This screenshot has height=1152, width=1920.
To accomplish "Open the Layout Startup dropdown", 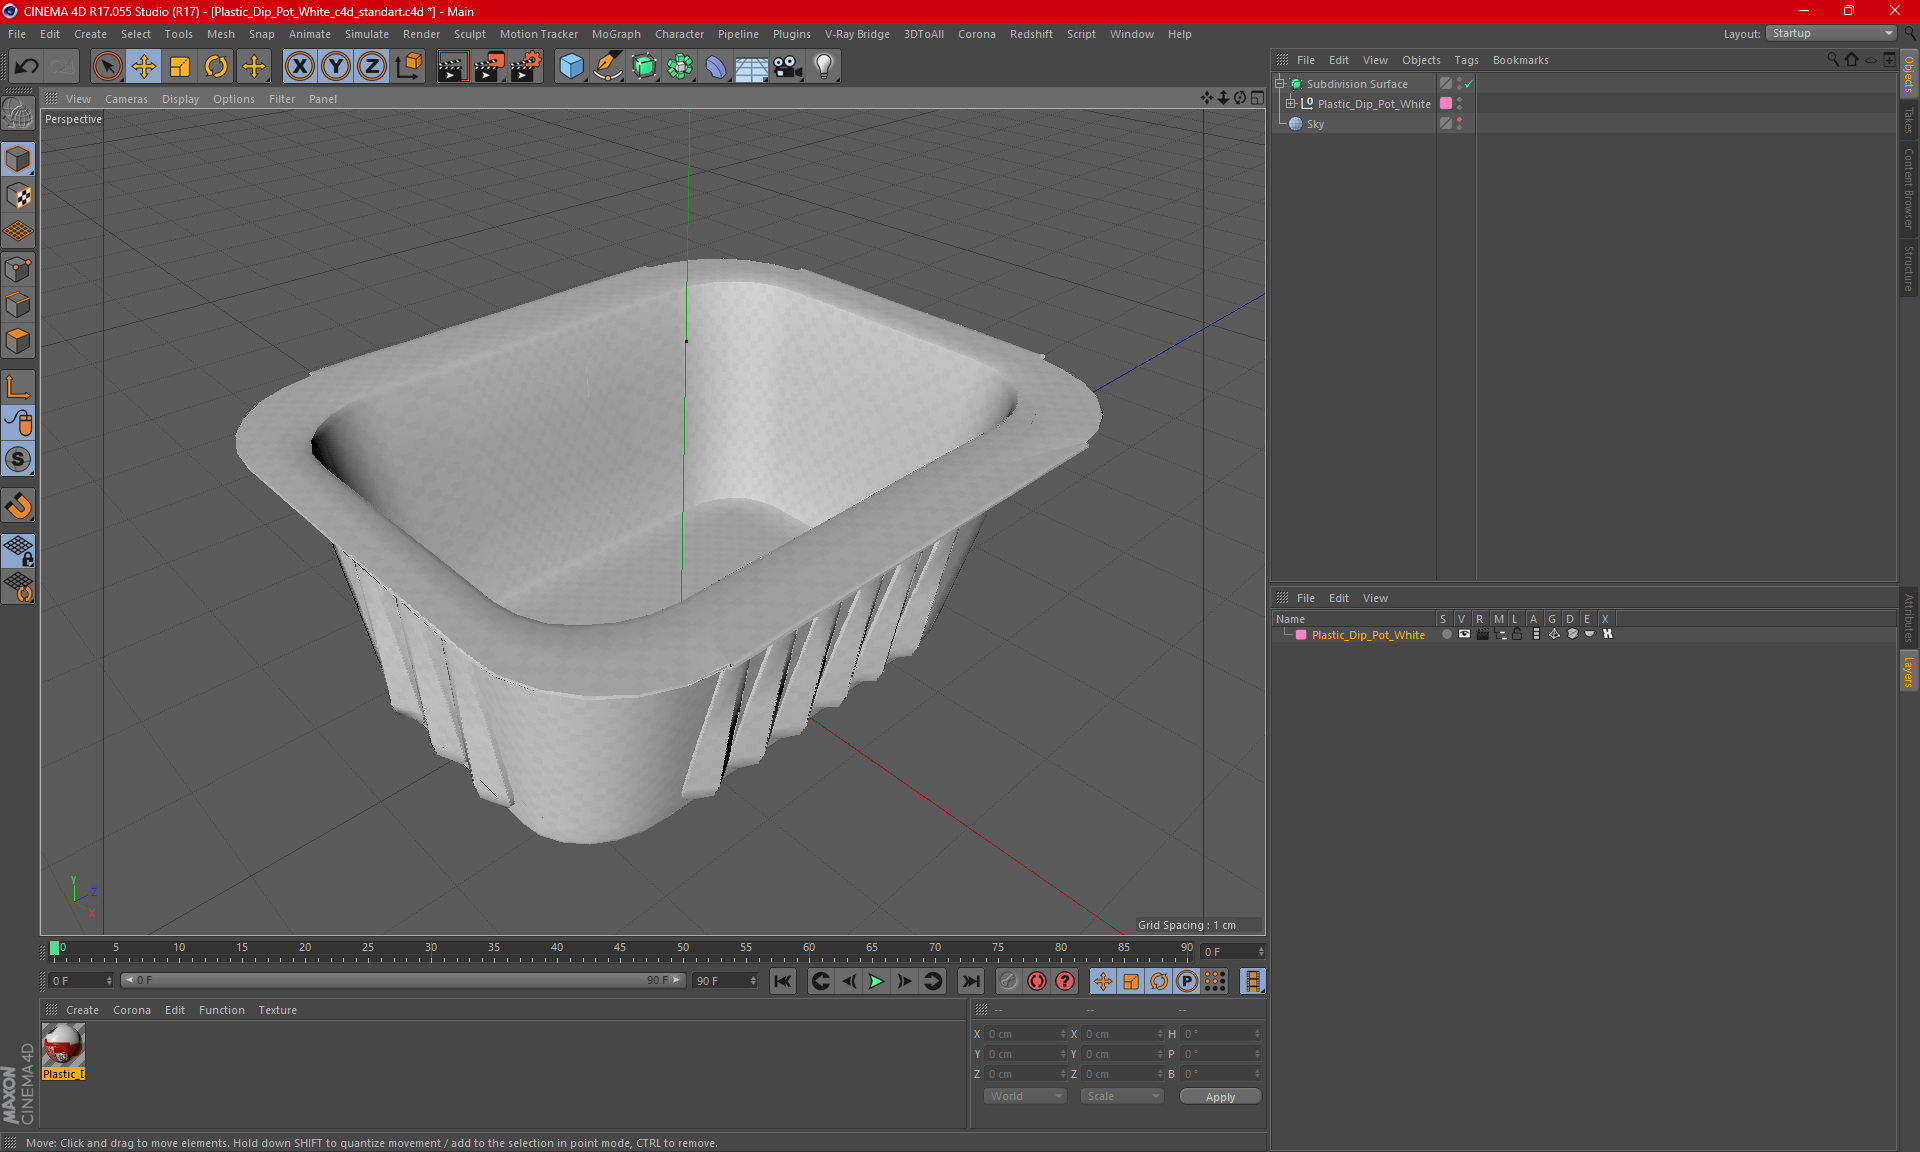I will pyautogui.click(x=1832, y=33).
